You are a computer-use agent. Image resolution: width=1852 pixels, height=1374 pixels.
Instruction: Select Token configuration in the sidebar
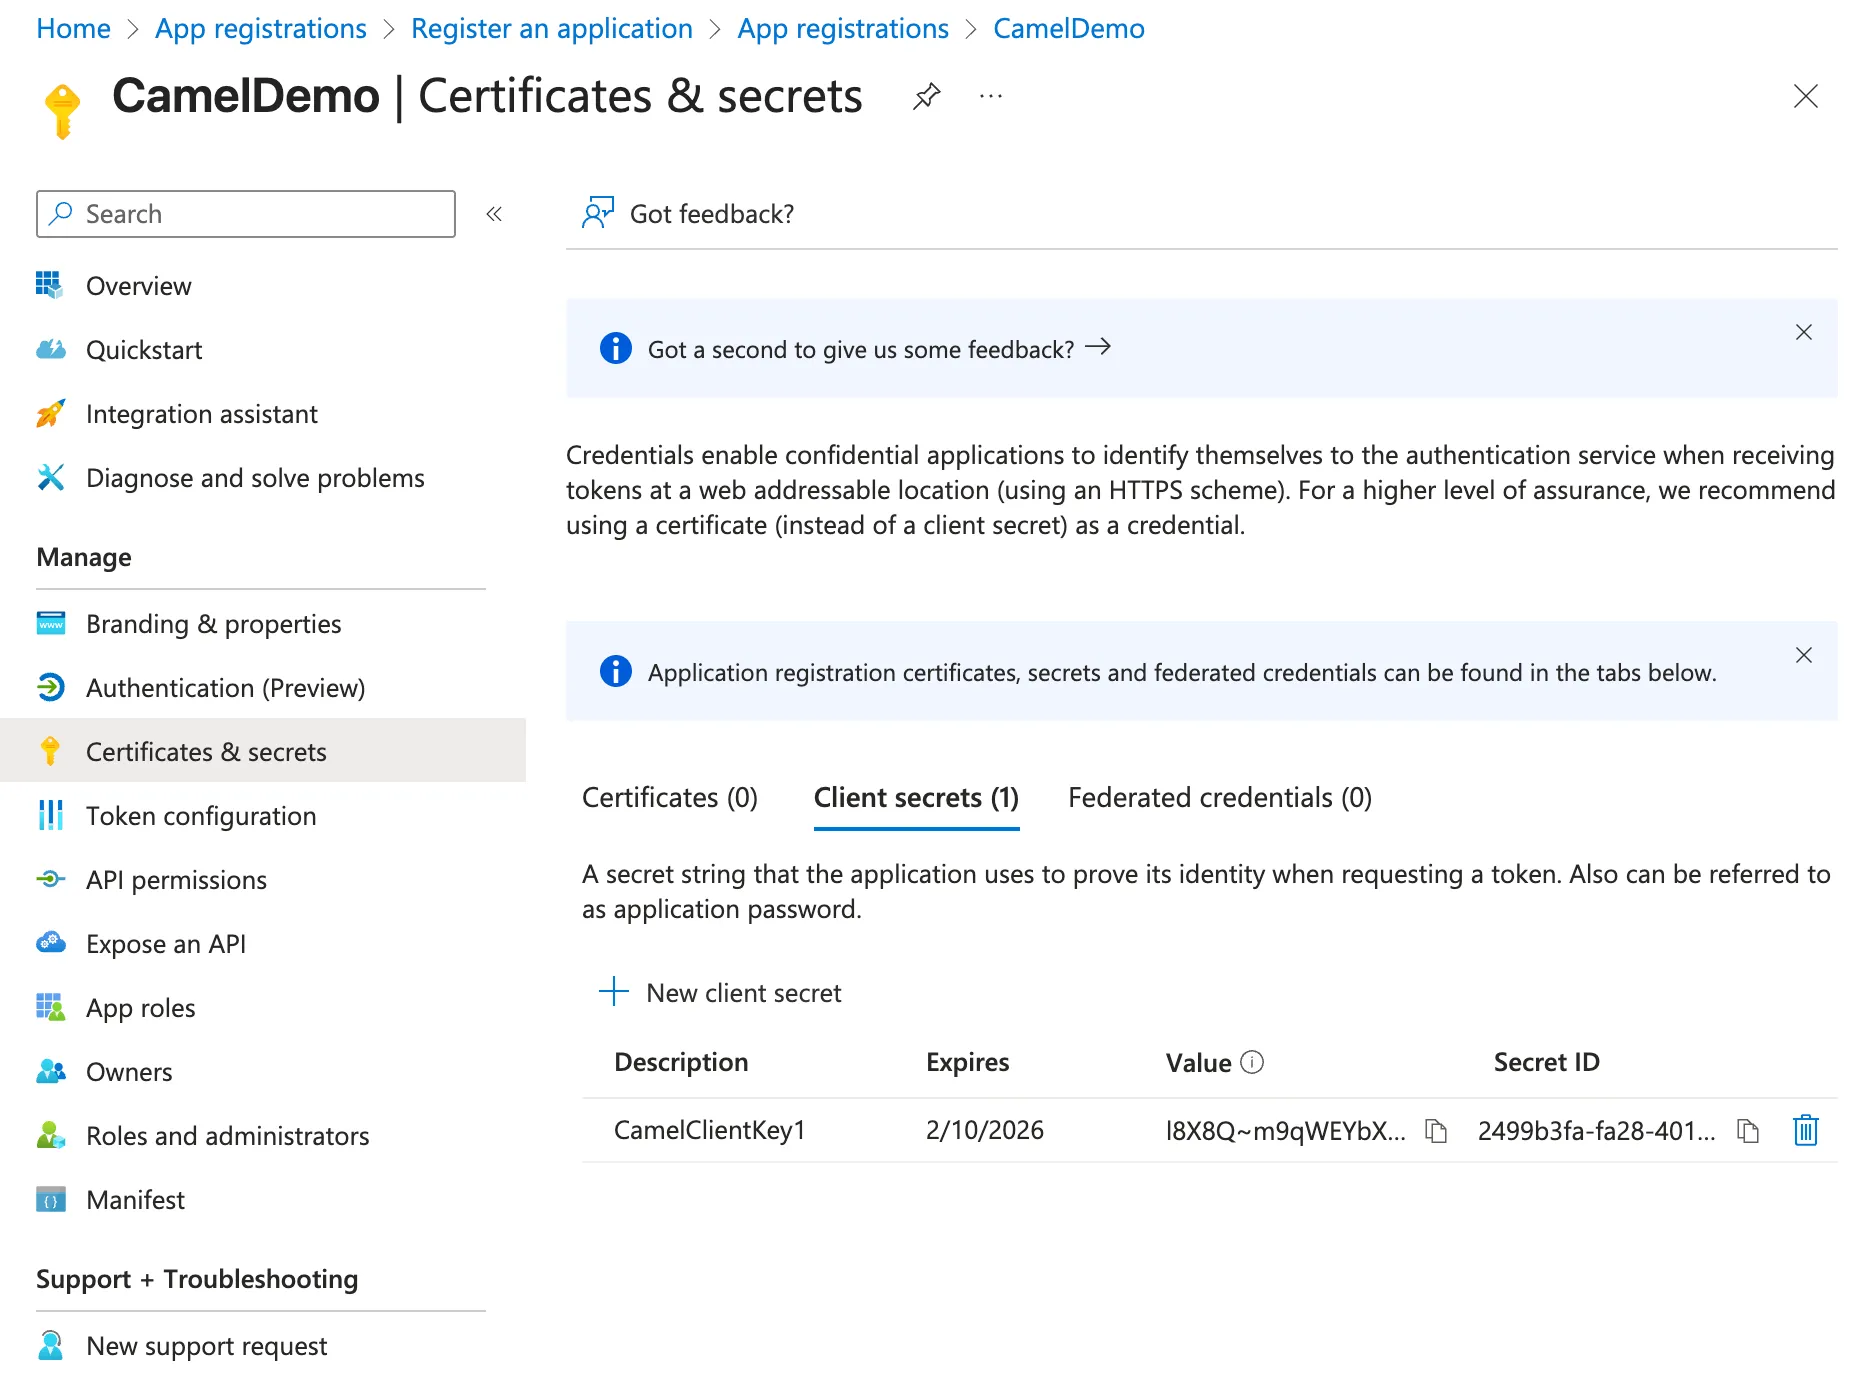click(x=201, y=816)
